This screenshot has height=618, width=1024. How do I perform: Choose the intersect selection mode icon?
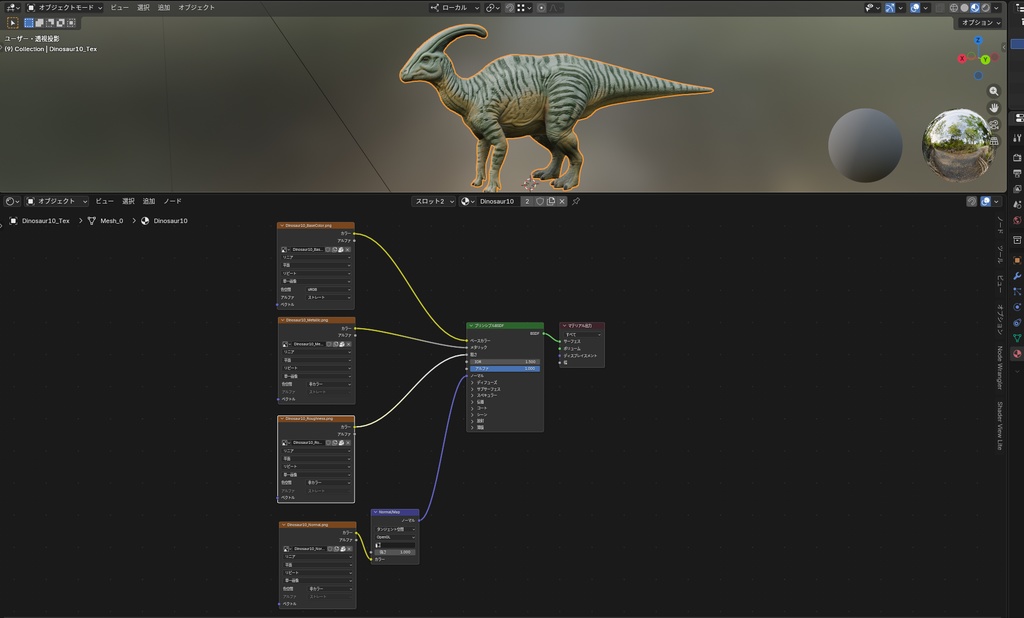(71, 22)
